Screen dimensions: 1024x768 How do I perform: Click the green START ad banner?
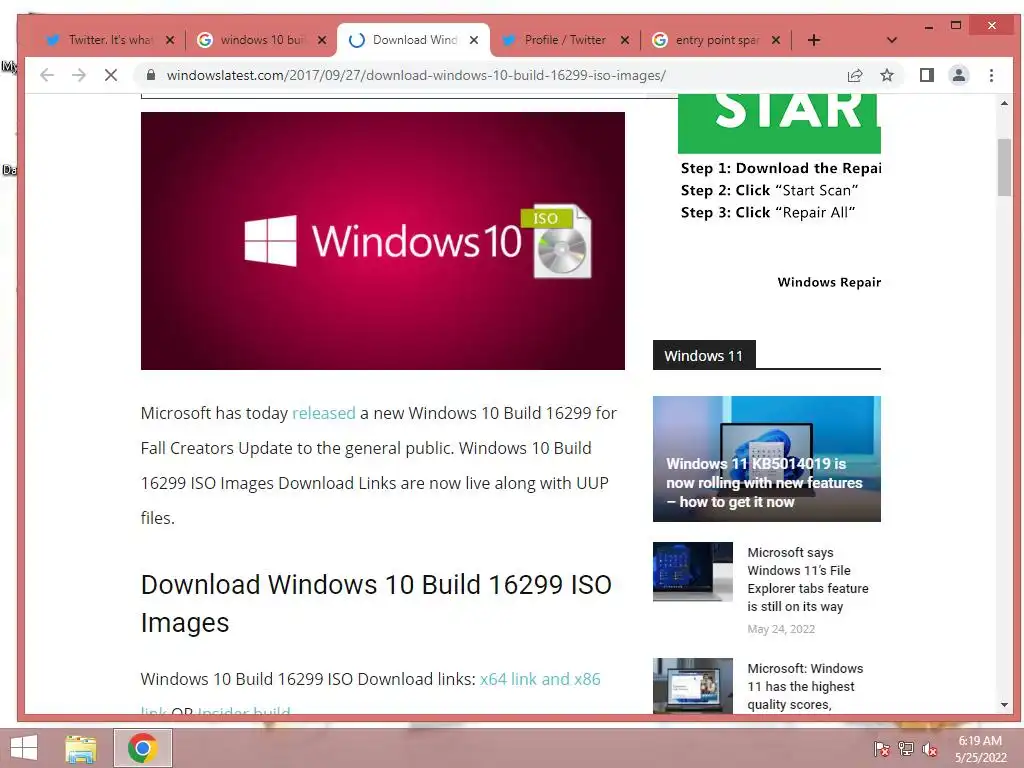coord(779,123)
